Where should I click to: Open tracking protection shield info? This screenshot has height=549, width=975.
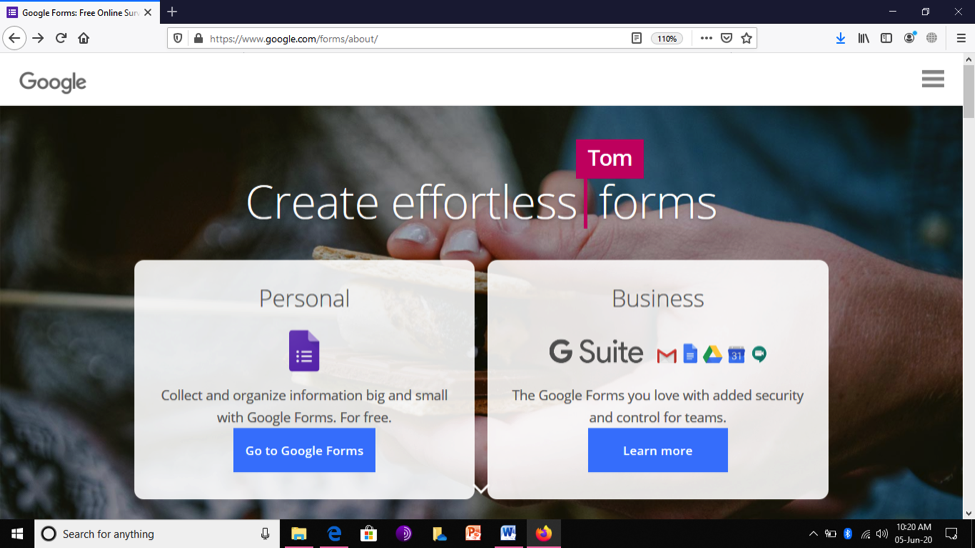178,38
